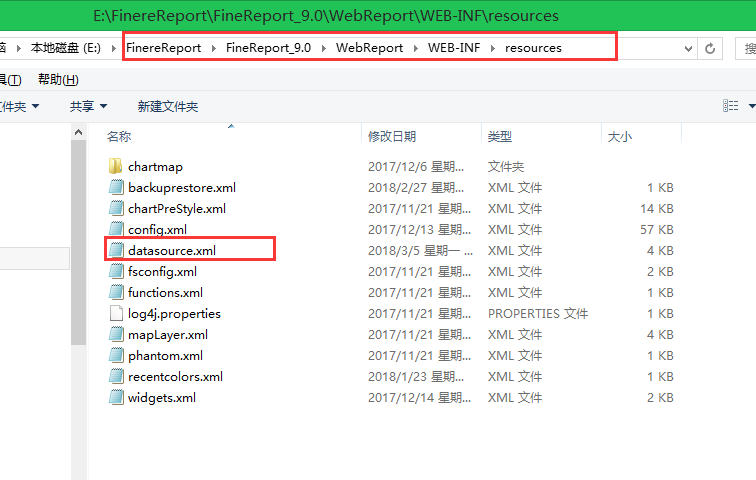
Task: Click the phantom.xml file icon
Action: pos(116,356)
